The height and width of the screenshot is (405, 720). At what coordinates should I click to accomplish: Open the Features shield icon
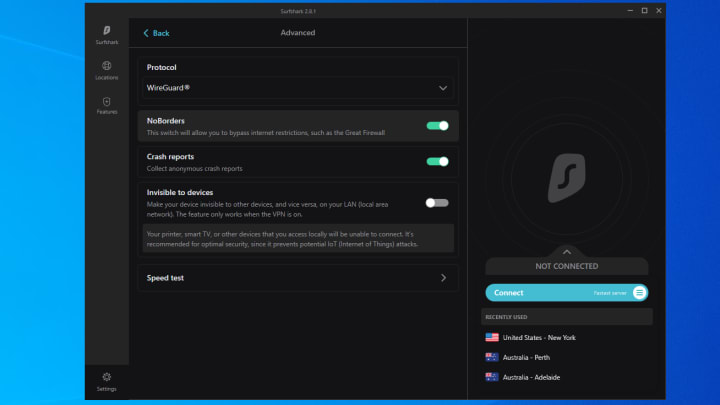[107, 101]
